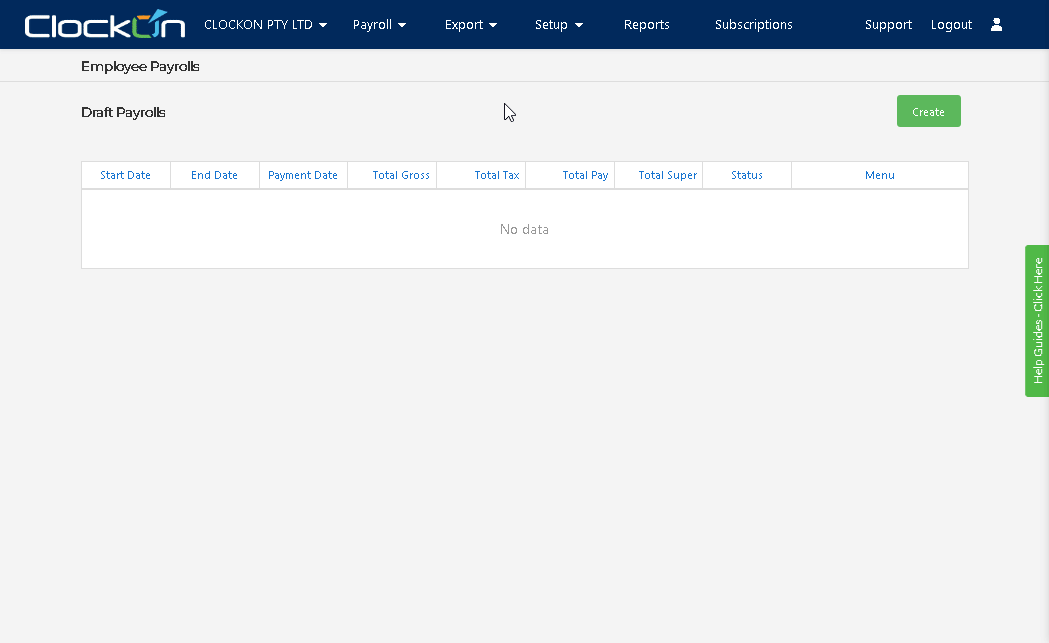This screenshot has width=1049, height=643.
Task: Expand the CLOCKON PTY LTD company dropdown
Action: (266, 24)
